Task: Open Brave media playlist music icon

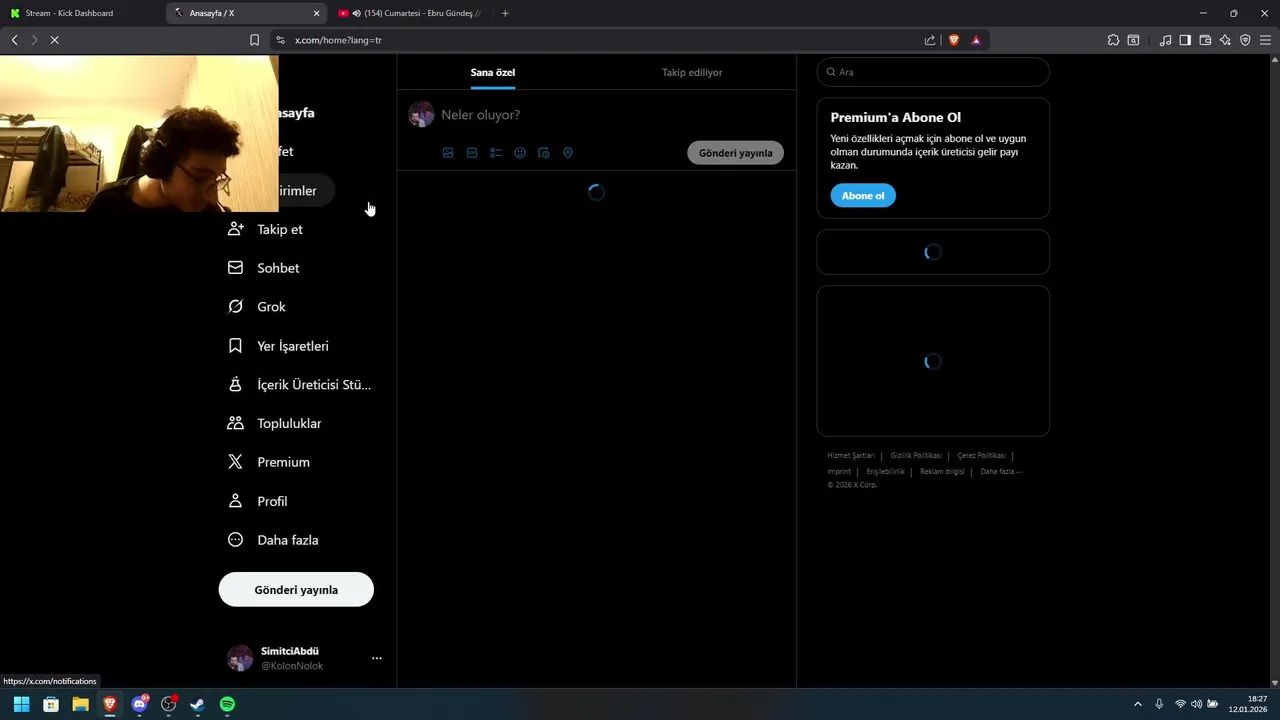Action: [1165, 40]
